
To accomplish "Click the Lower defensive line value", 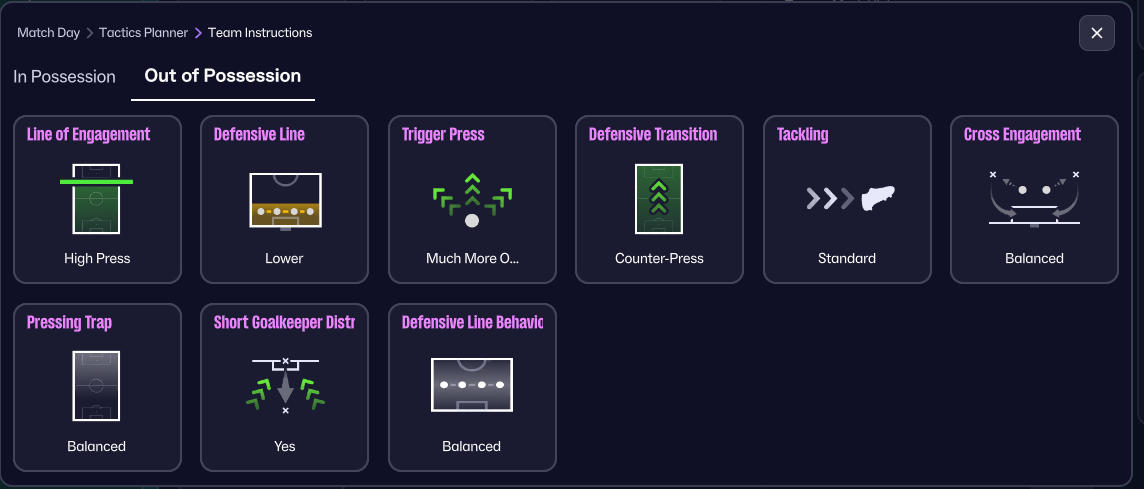I will coord(284,258).
